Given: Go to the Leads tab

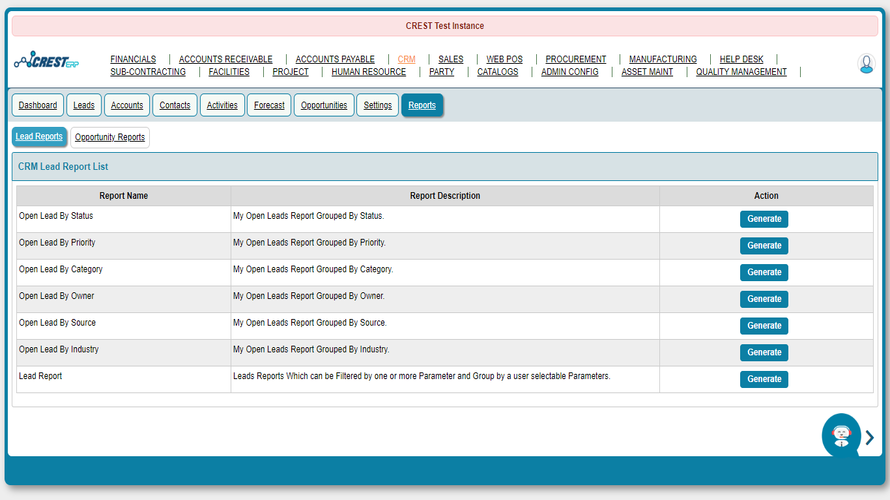Looking at the screenshot, I should click(84, 105).
